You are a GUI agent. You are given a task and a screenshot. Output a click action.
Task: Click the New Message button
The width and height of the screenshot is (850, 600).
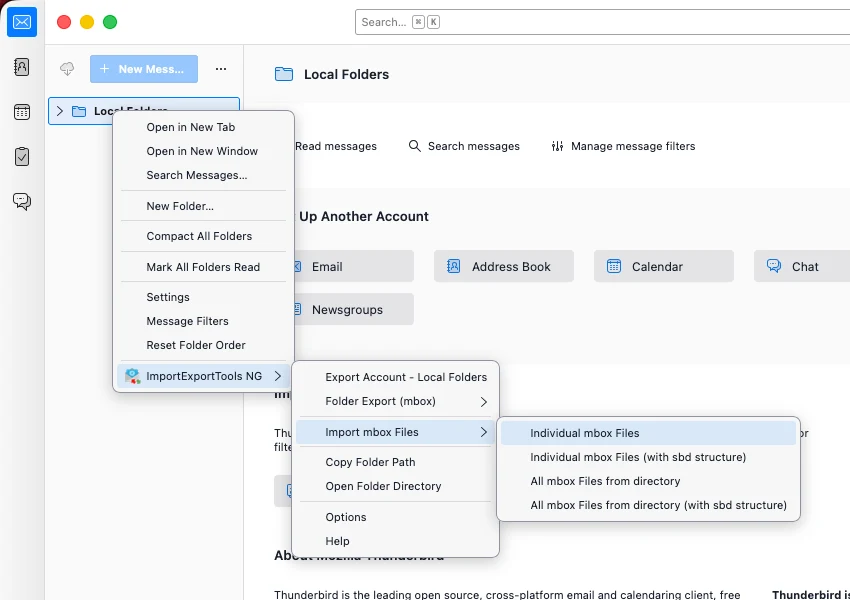click(144, 69)
